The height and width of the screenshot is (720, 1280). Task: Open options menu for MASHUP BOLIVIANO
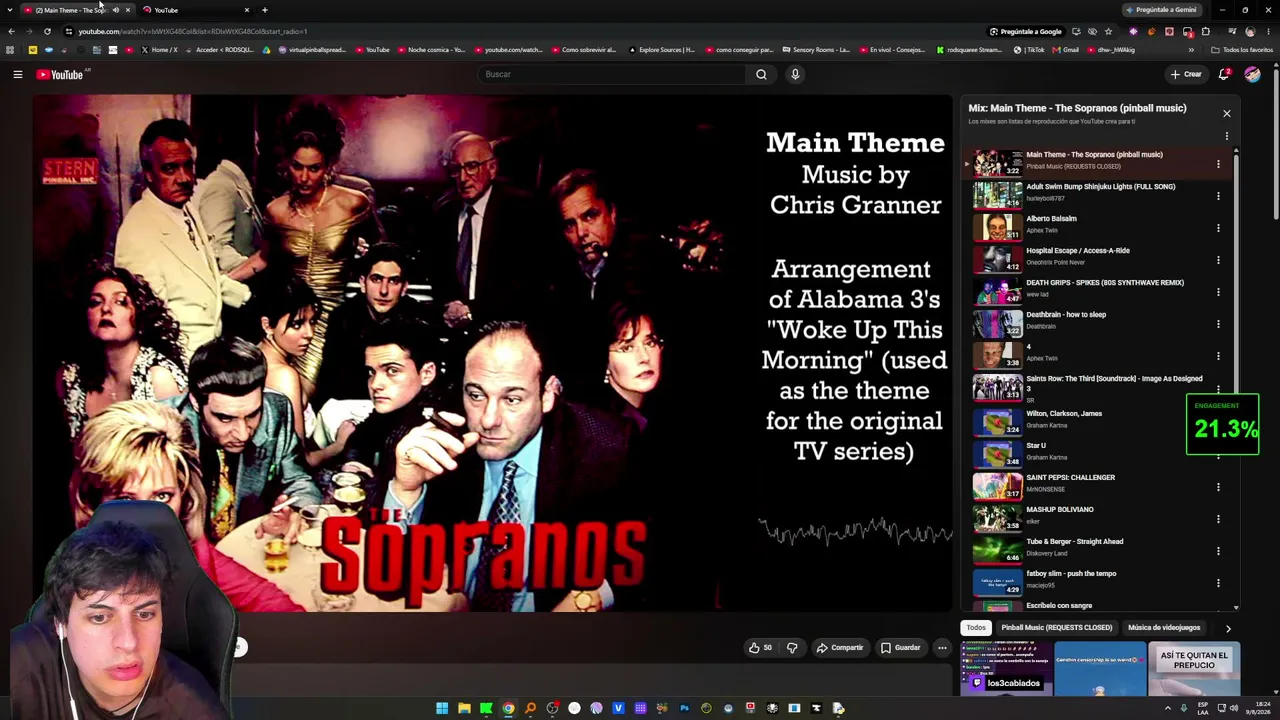(x=1218, y=519)
